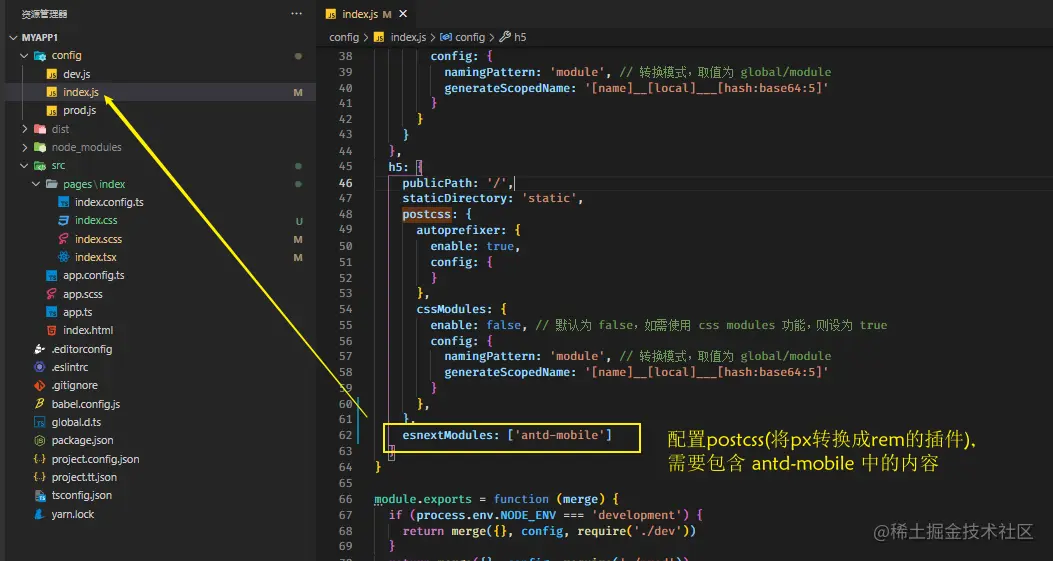This screenshot has width=1053, height=561.
Task: Click the key icon before h5 breadcrumb
Action: click(505, 37)
